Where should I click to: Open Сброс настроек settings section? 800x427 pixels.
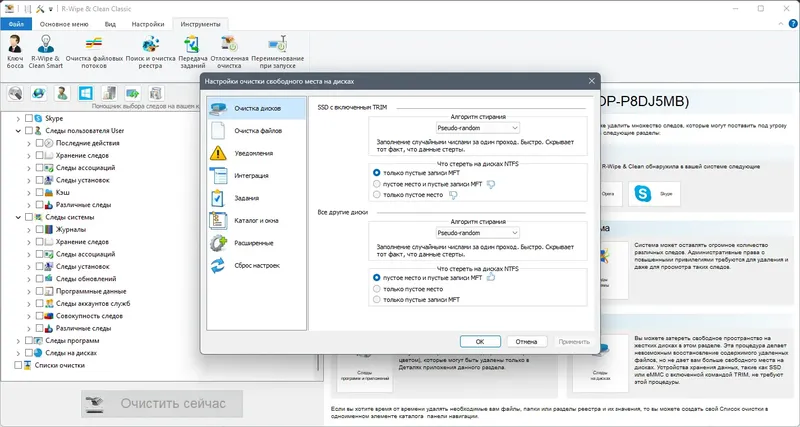(257, 265)
